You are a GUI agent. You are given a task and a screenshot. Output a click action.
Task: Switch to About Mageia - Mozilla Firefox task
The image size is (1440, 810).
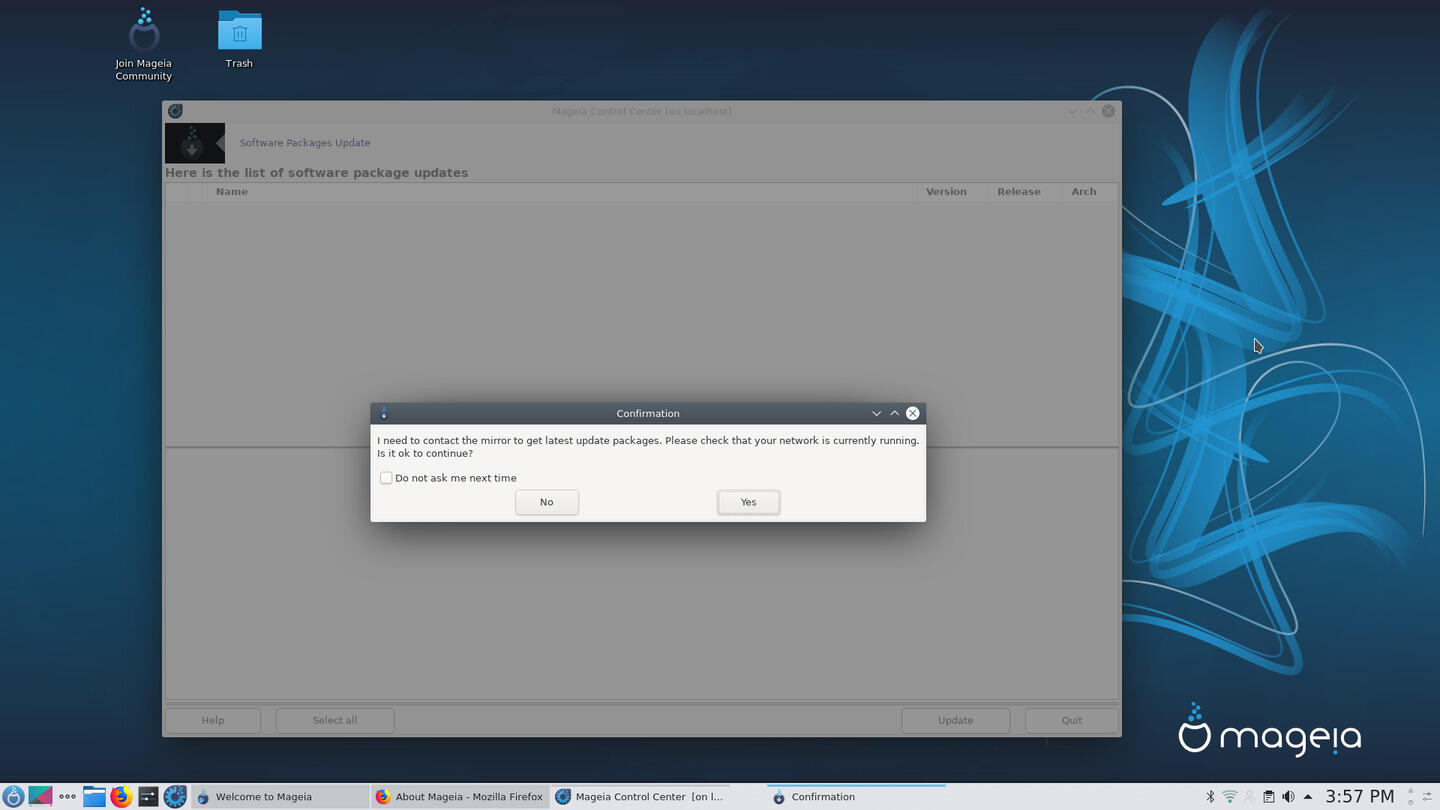point(460,797)
